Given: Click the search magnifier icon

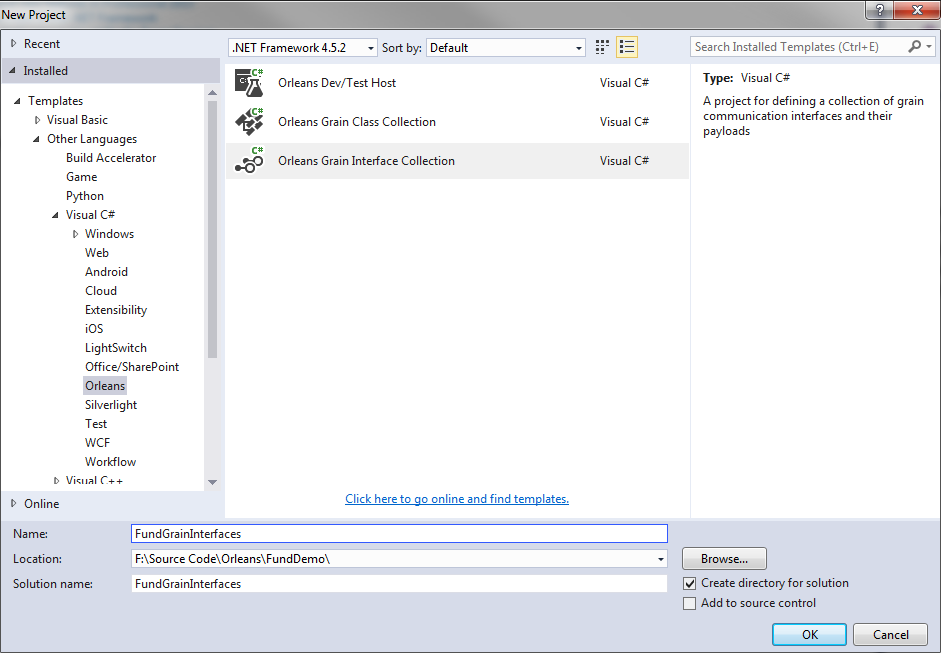Looking at the screenshot, I should pyautogui.click(x=914, y=47).
